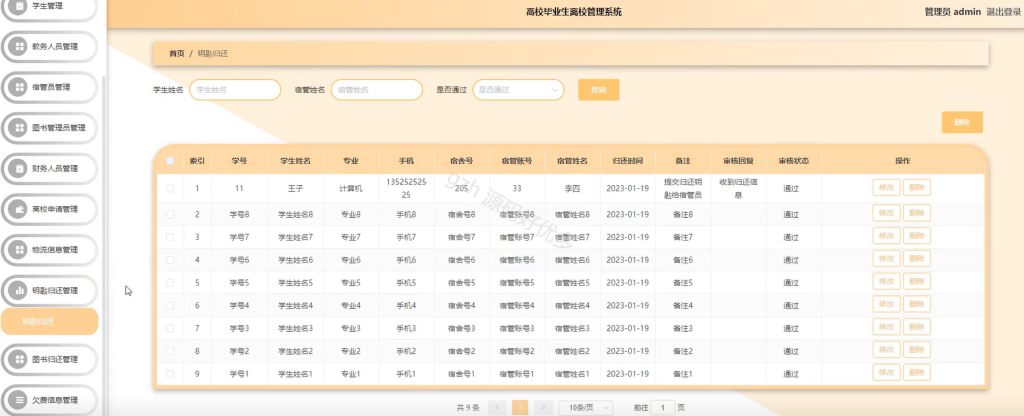The image size is (1024, 416).
Task: Check the checkbox for row 1 王子
Action: 170,188
